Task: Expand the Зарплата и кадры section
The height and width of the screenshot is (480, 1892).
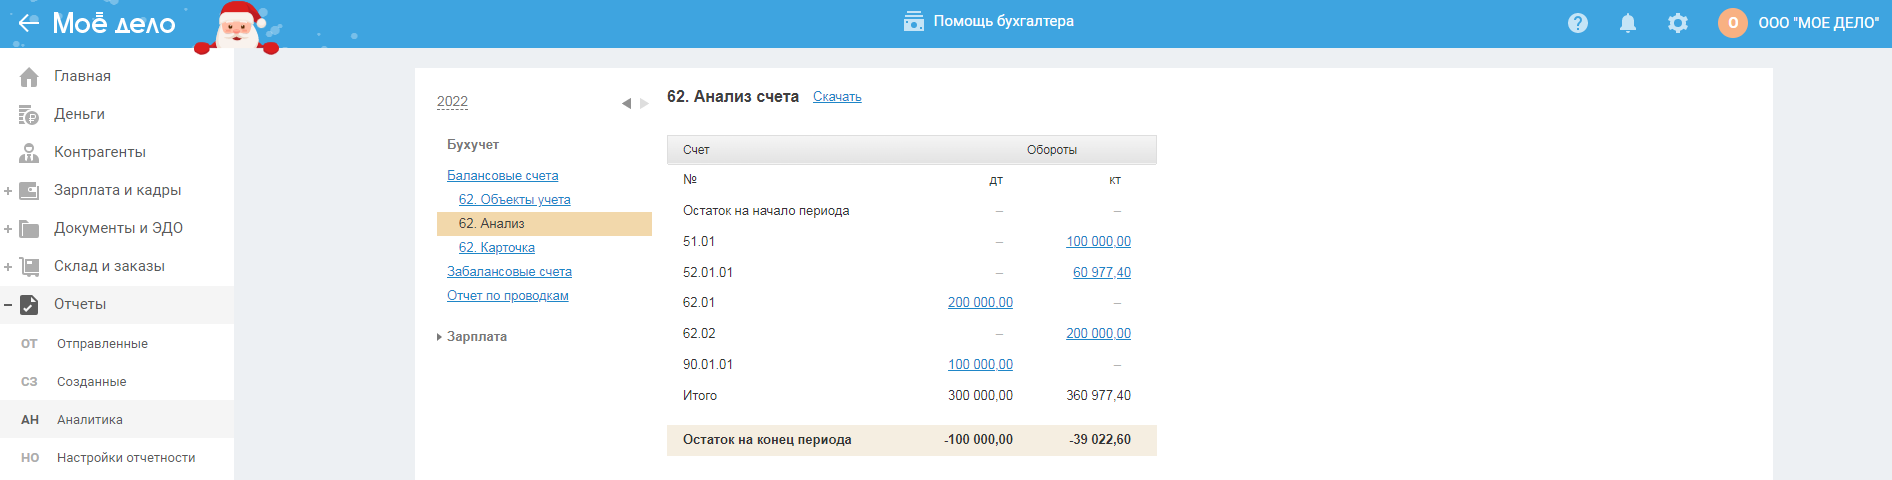Action: 8,191
